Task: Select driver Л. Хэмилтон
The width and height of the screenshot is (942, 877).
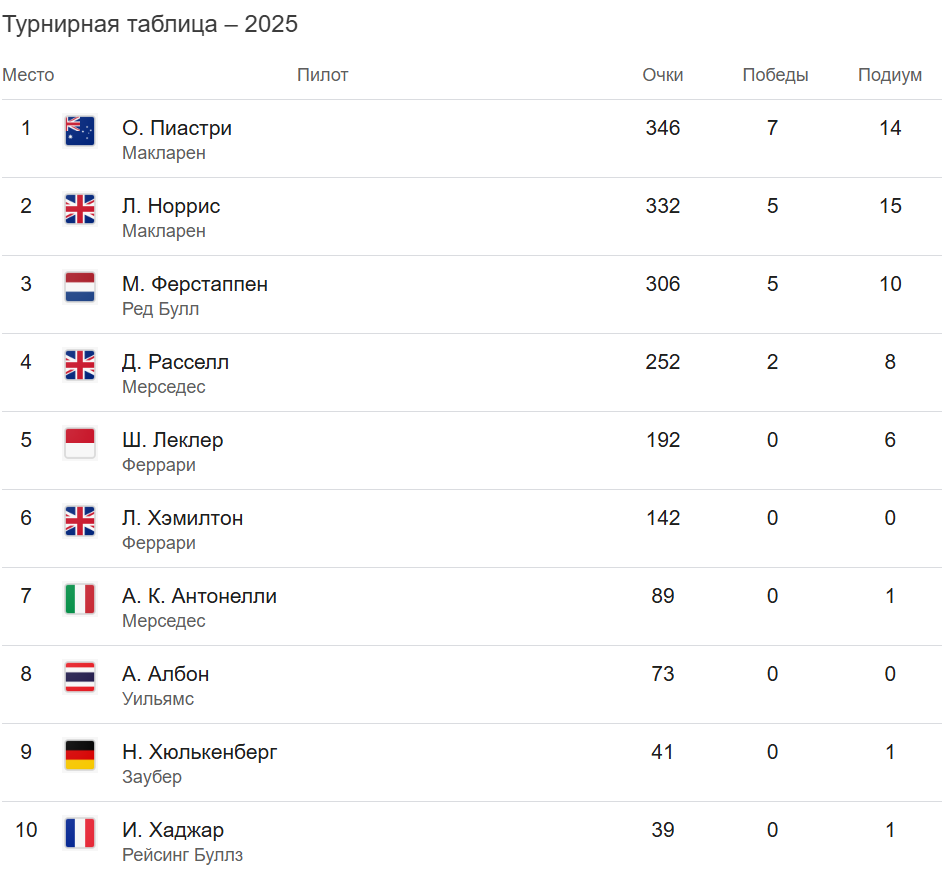Action: [182, 518]
